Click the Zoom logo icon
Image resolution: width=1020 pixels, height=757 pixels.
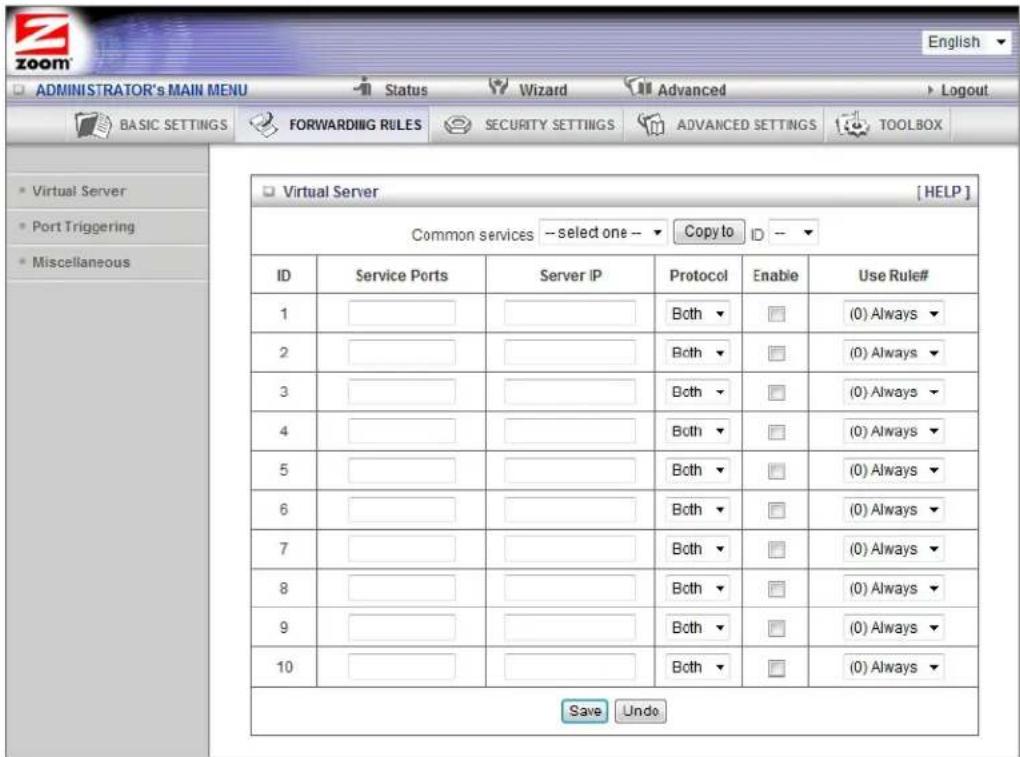[43, 43]
